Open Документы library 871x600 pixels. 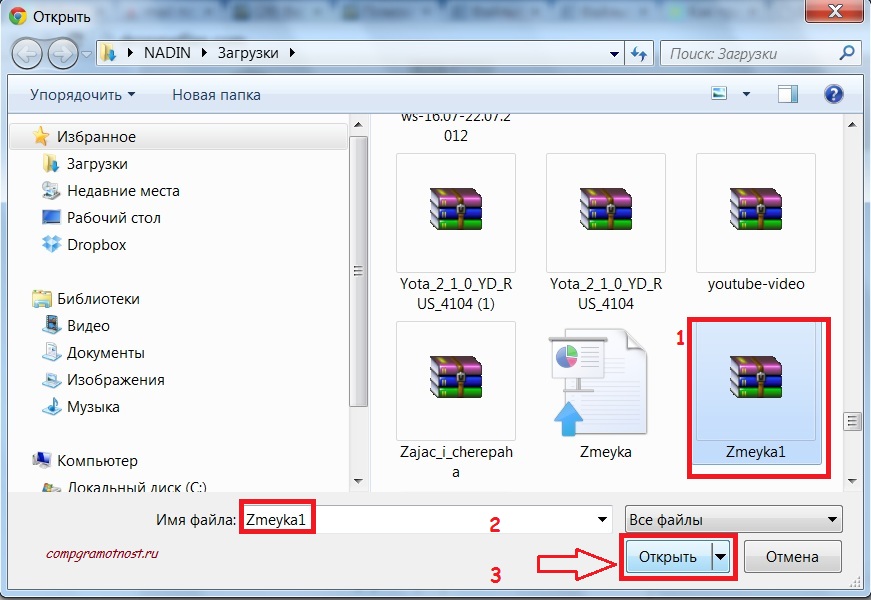[106, 353]
